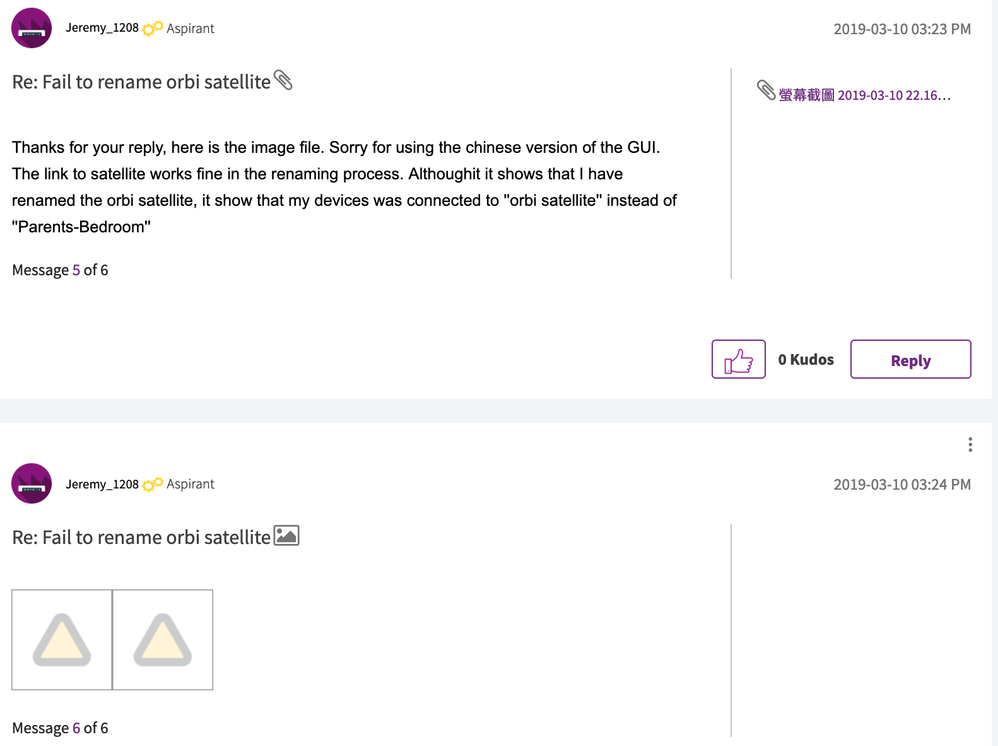This screenshot has height=746, width=998.
Task: Click the Aspirant rank gear icon in message 5
Action: [152, 29]
